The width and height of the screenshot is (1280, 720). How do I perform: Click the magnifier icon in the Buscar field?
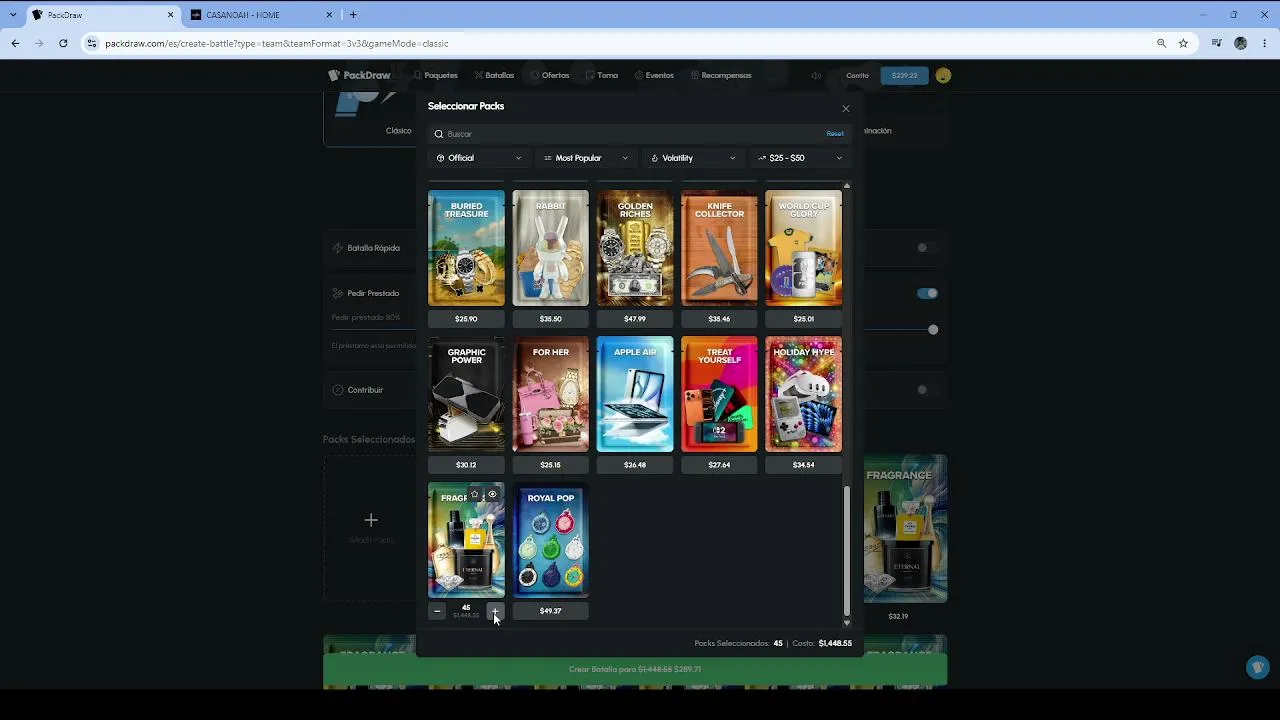click(439, 134)
